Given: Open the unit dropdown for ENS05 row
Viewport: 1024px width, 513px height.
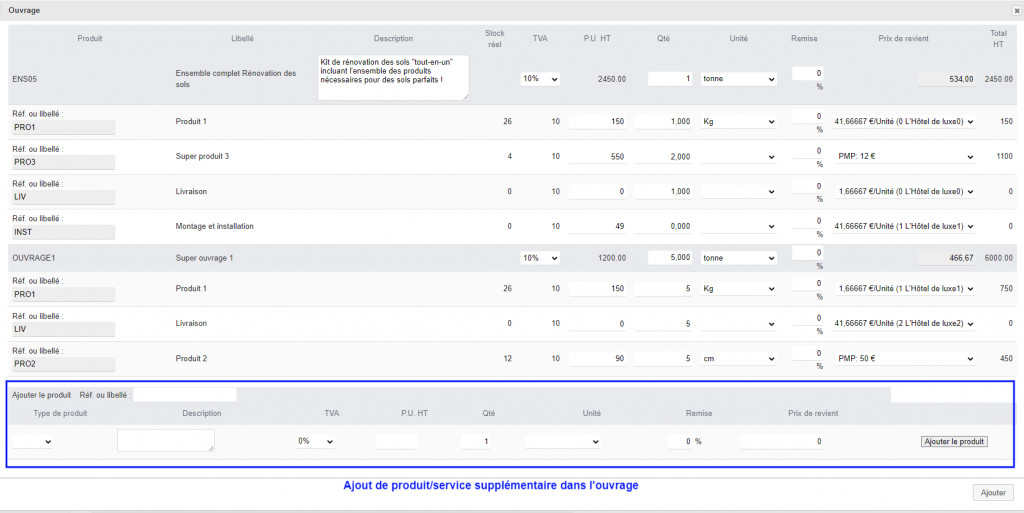Looking at the screenshot, I should (x=738, y=79).
